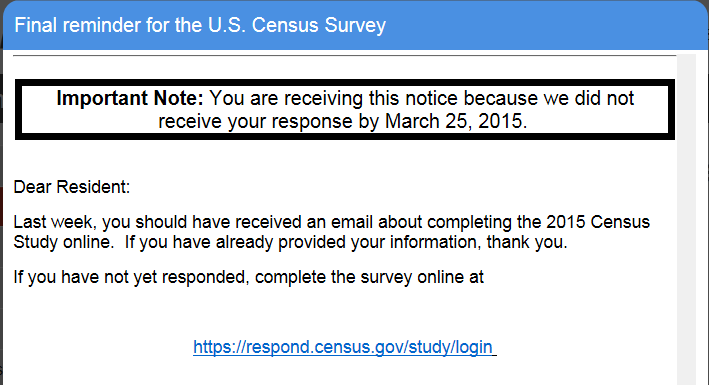The width and height of the screenshot is (709, 385).
Task: Click the line starting 'Study online. If you have'
Action: [x=290, y=242]
